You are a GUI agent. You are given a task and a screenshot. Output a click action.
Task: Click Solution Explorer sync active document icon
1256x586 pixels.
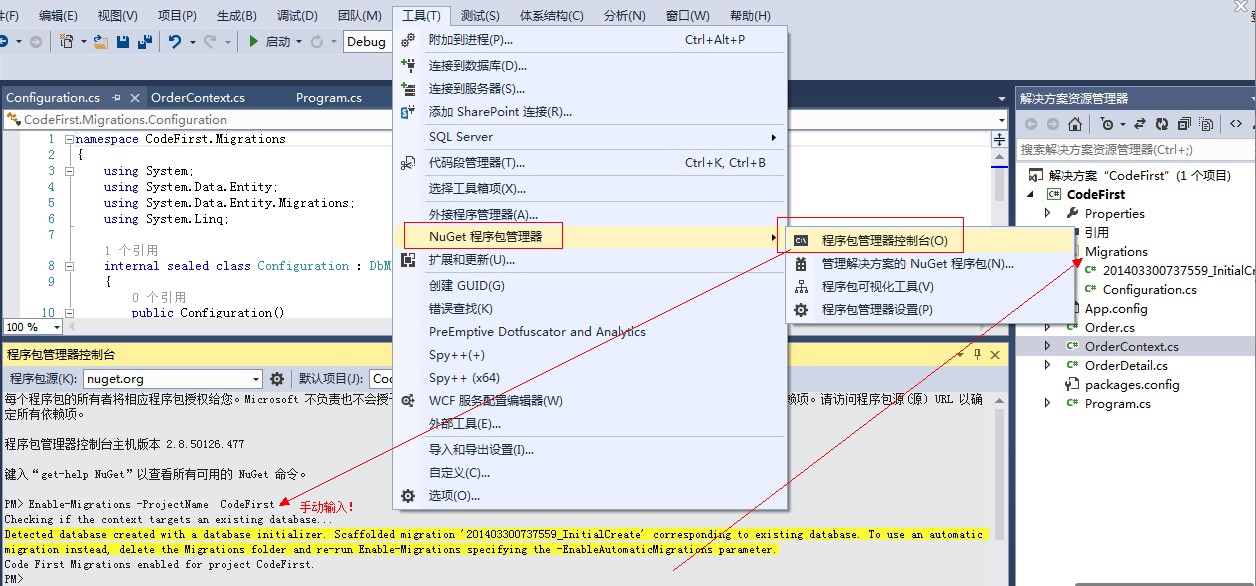point(1140,124)
